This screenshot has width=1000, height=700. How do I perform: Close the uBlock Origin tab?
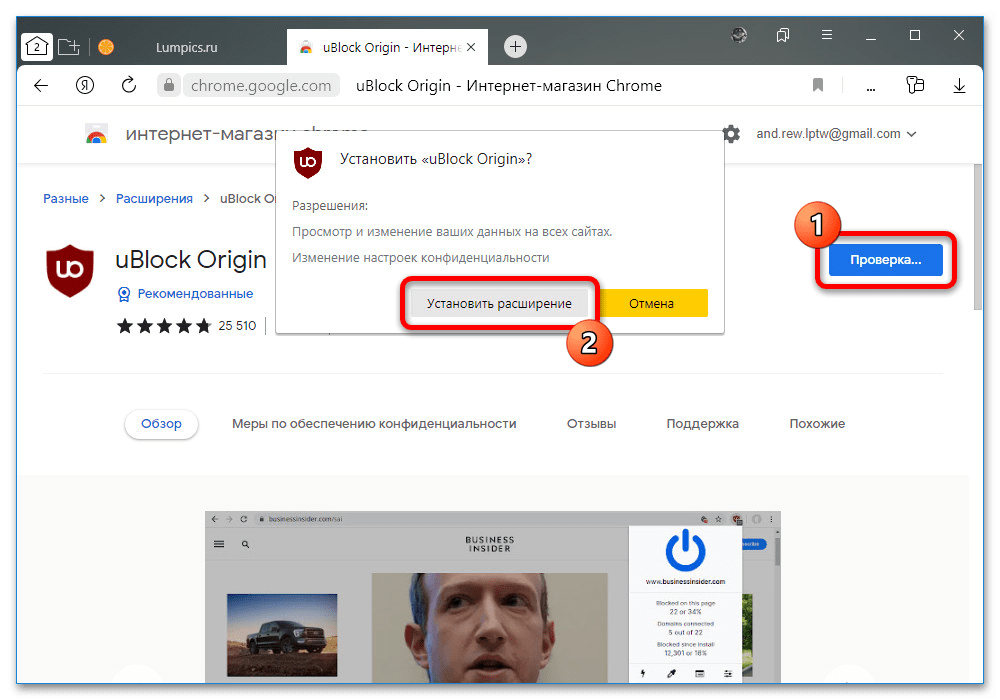pyautogui.click(x=471, y=47)
